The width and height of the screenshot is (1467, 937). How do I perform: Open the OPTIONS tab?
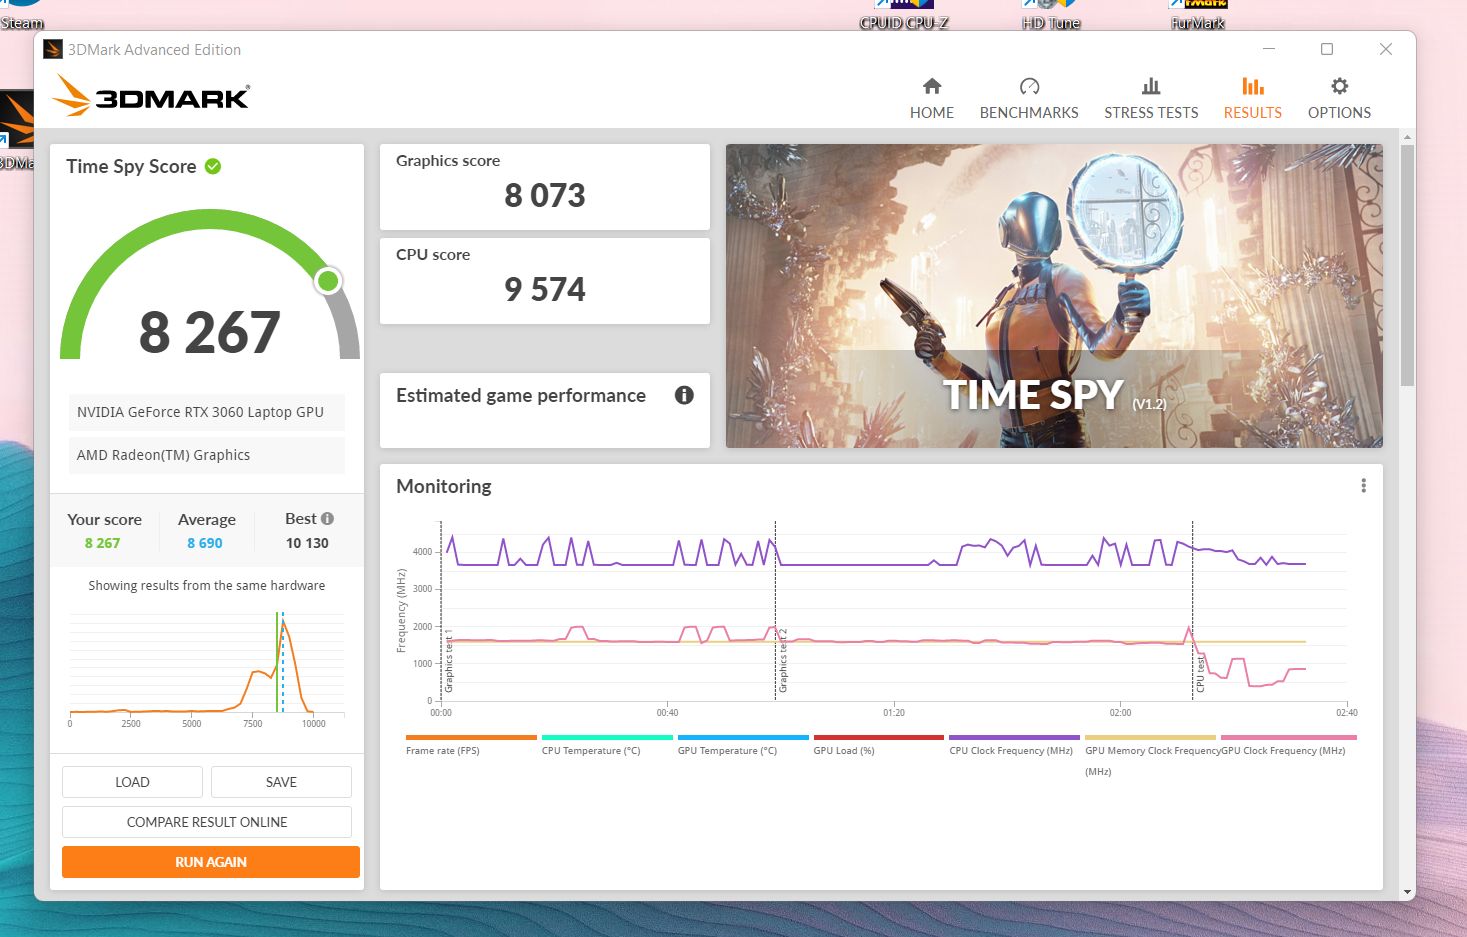(x=1339, y=98)
